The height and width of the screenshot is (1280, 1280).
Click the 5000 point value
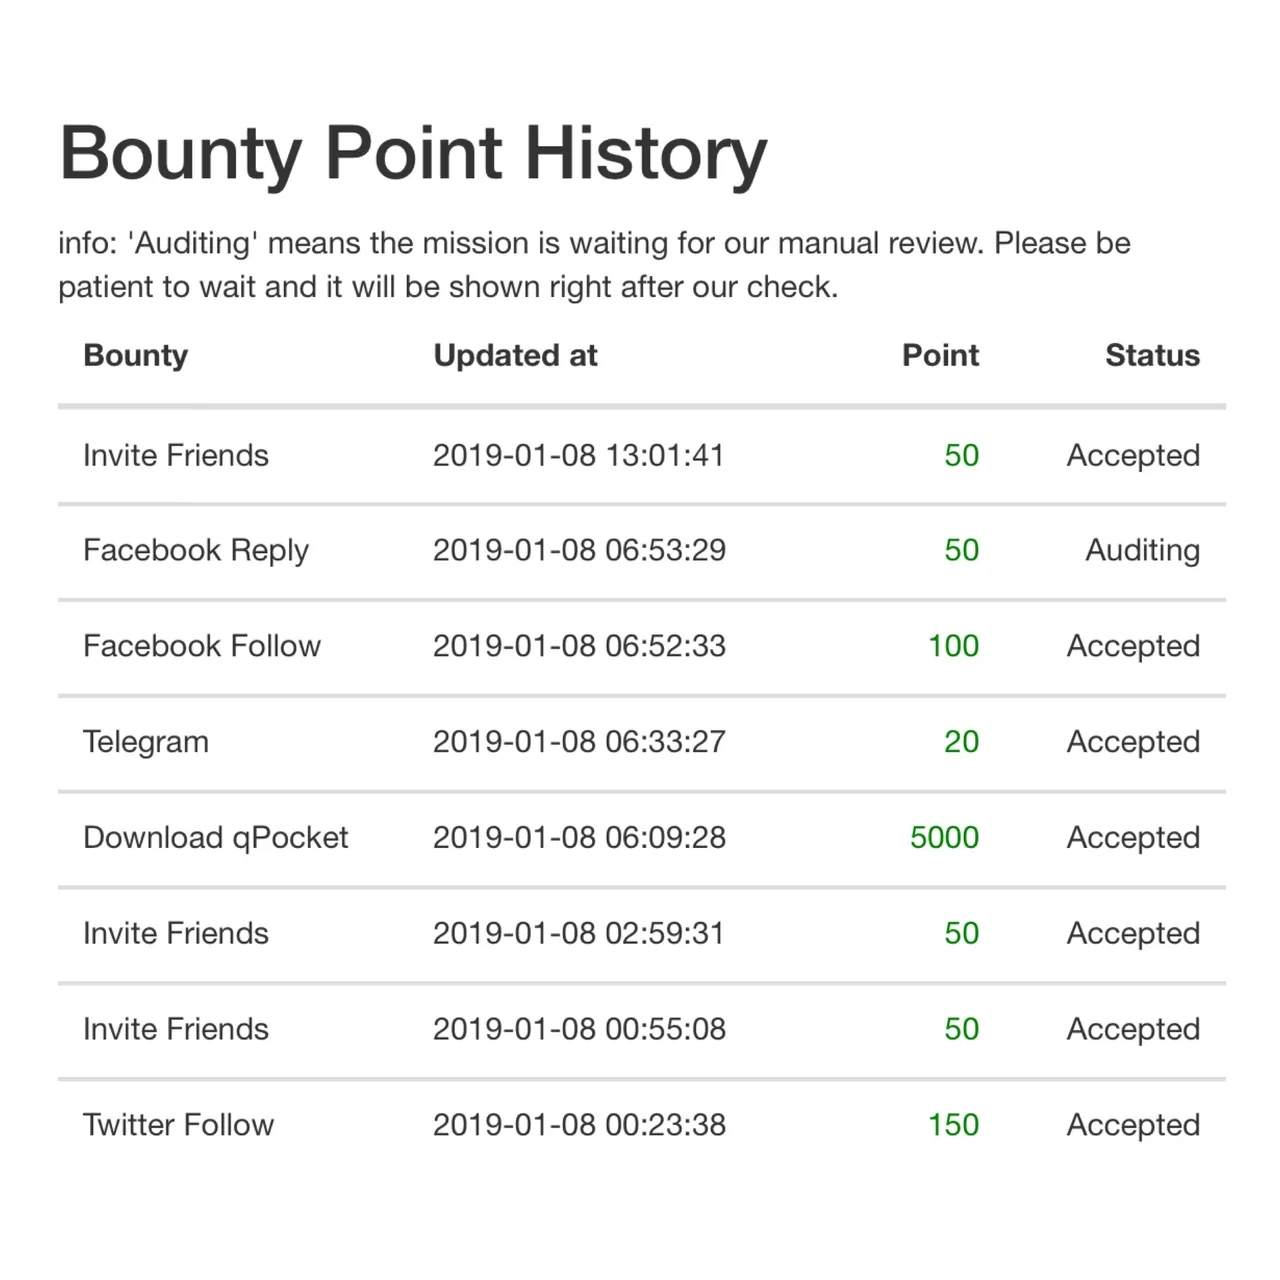click(944, 838)
